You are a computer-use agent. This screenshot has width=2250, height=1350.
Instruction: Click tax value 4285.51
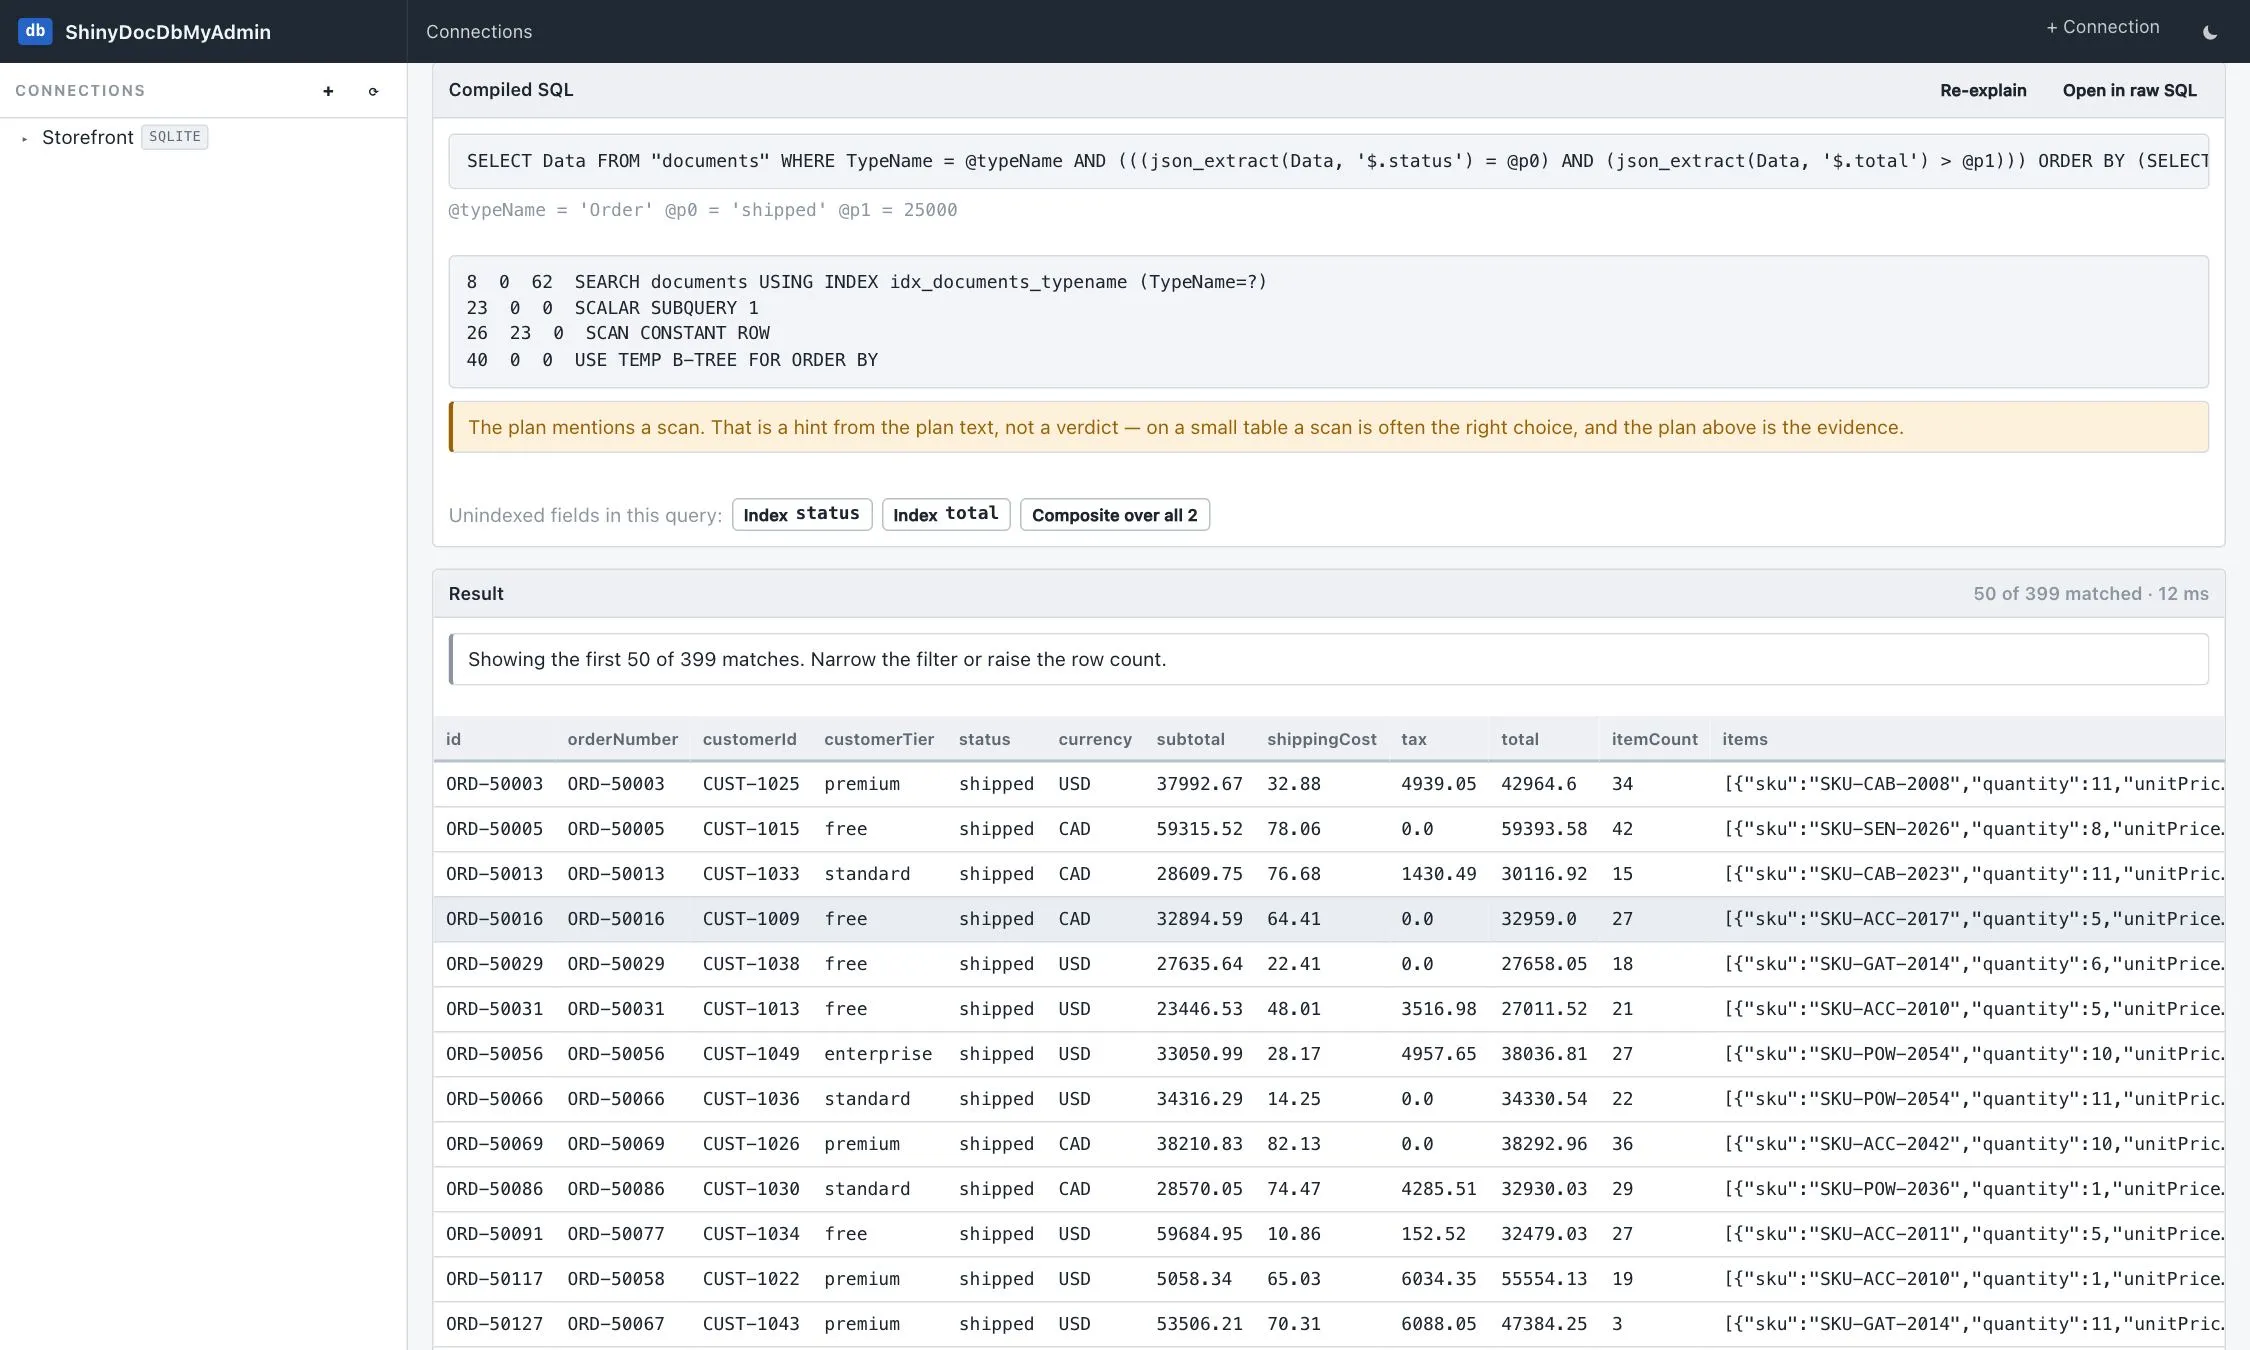point(1438,1189)
